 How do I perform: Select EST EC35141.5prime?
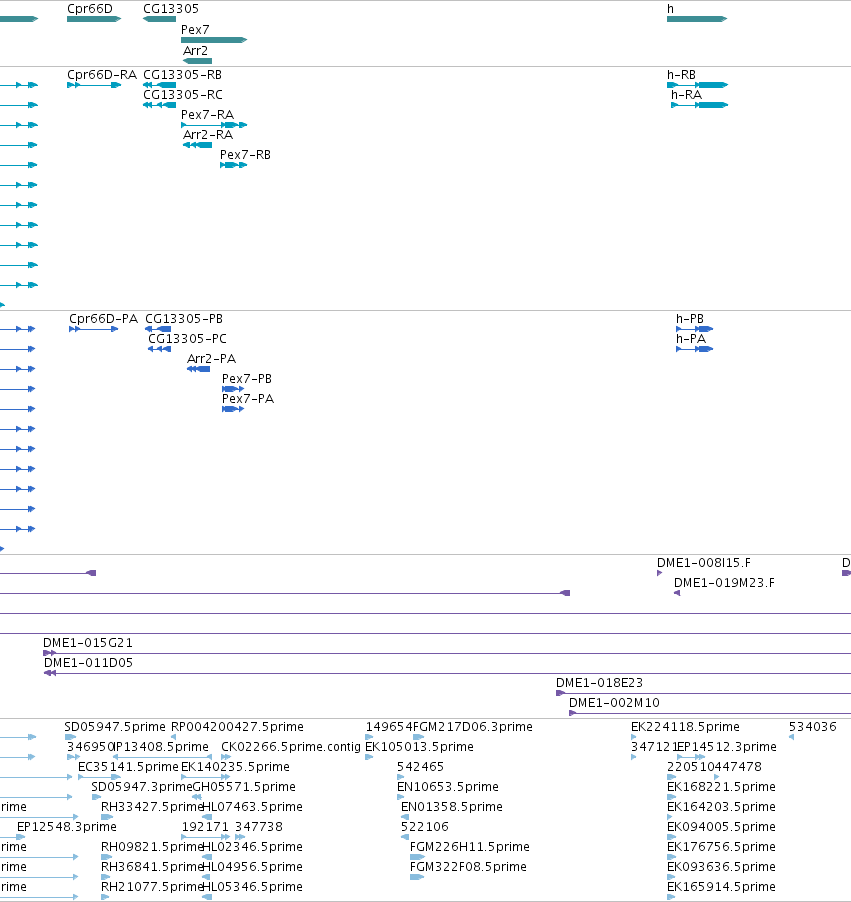click(99, 777)
